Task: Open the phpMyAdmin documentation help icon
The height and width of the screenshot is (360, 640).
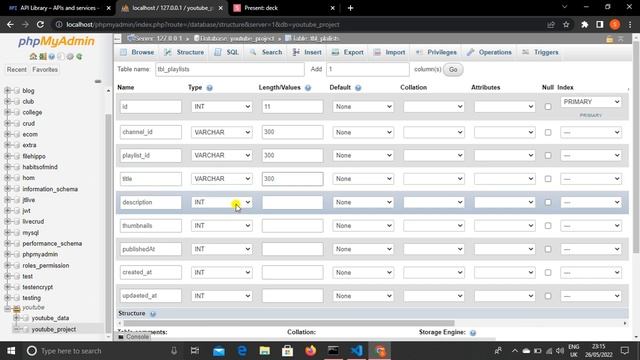Action: point(52,56)
